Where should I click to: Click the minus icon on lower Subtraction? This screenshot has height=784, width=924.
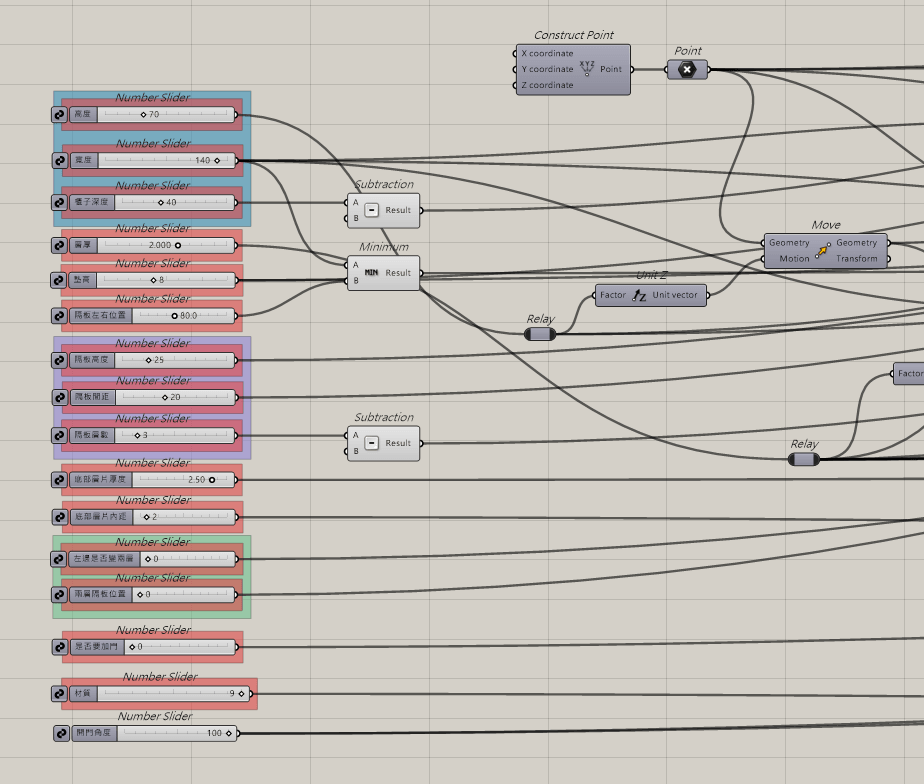[x=371, y=443]
